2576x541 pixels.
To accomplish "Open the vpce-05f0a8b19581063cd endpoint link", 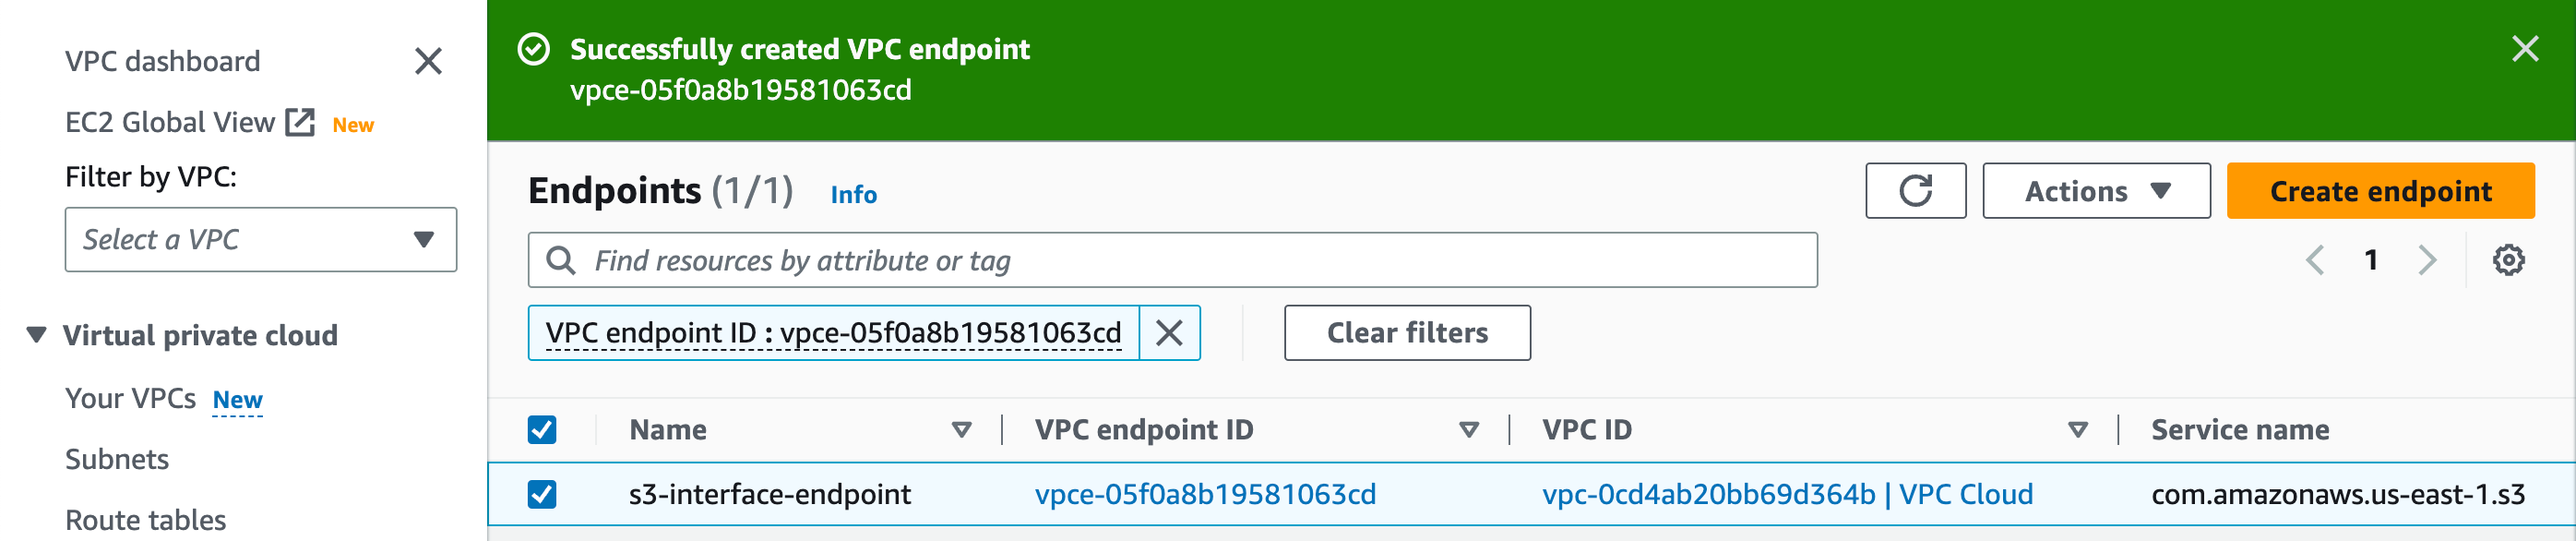I will point(1204,494).
